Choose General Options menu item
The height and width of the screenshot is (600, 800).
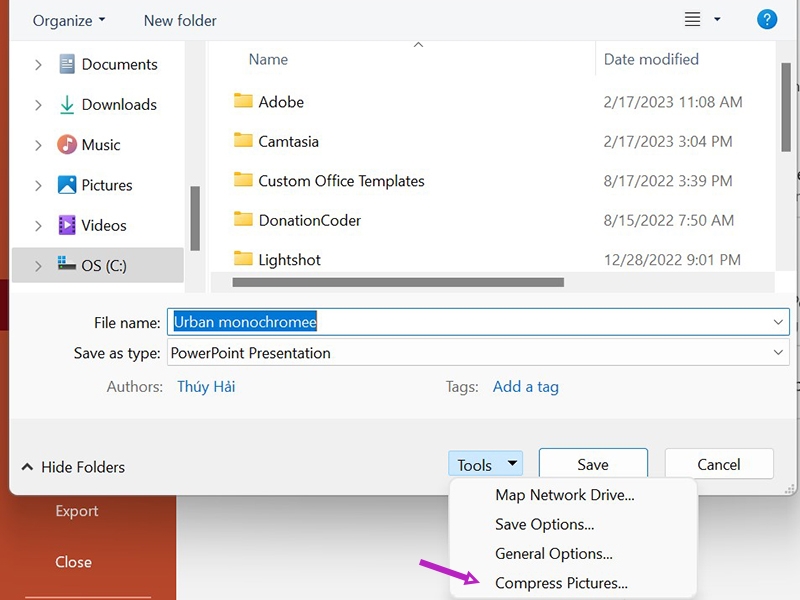(554, 554)
